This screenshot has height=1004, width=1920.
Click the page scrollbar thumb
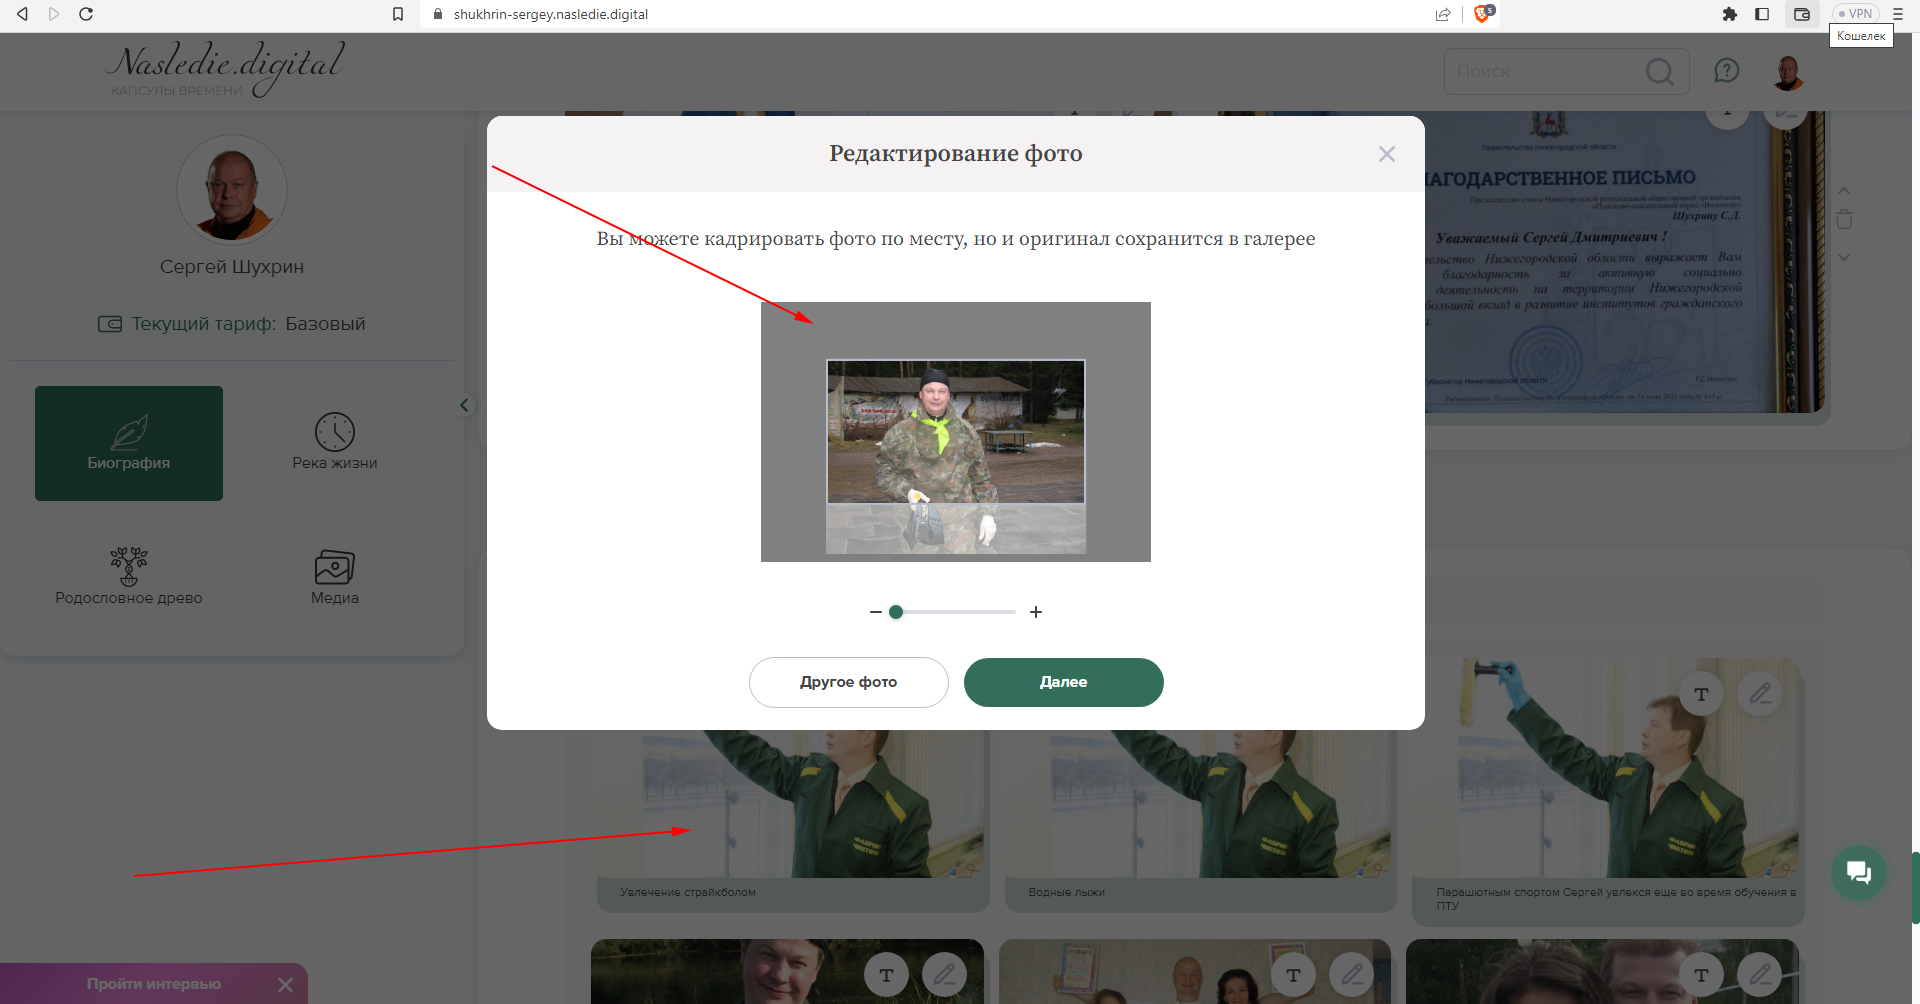[x=1915, y=888]
